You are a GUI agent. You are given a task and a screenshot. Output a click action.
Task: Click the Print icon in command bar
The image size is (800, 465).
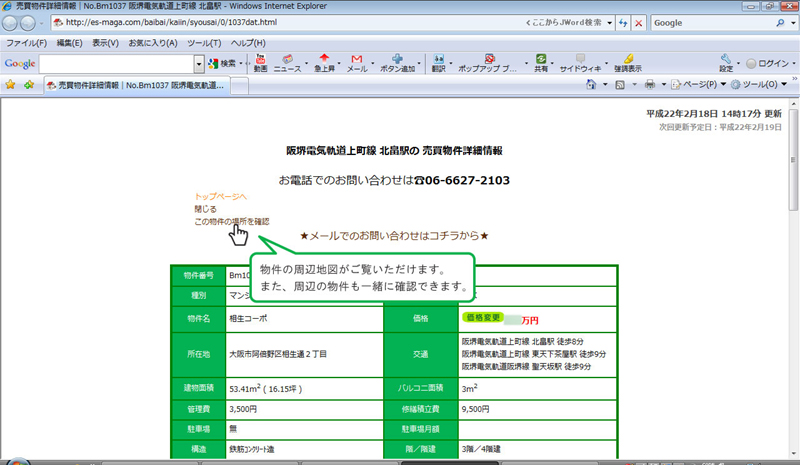(649, 86)
